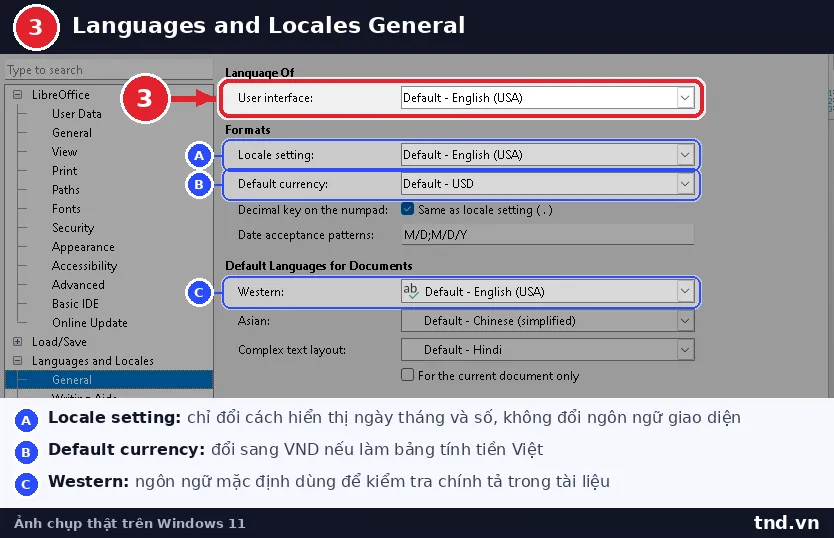Uncheck Same as locale setting checkbox
This screenshot has width=834, height=538.
[407, 209]
